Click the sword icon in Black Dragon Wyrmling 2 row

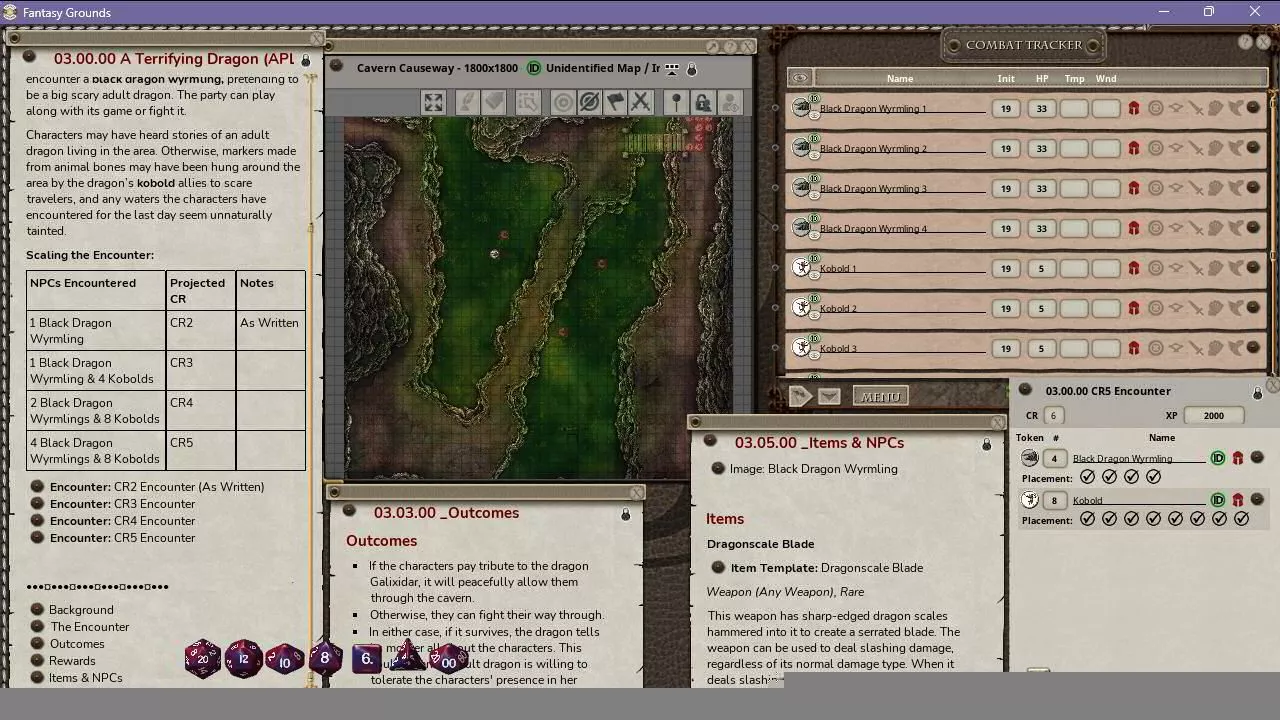tap(1195, 148)
